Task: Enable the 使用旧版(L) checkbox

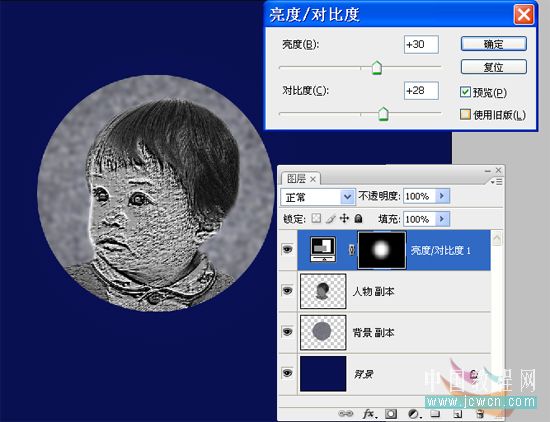Action: (465, 114)
